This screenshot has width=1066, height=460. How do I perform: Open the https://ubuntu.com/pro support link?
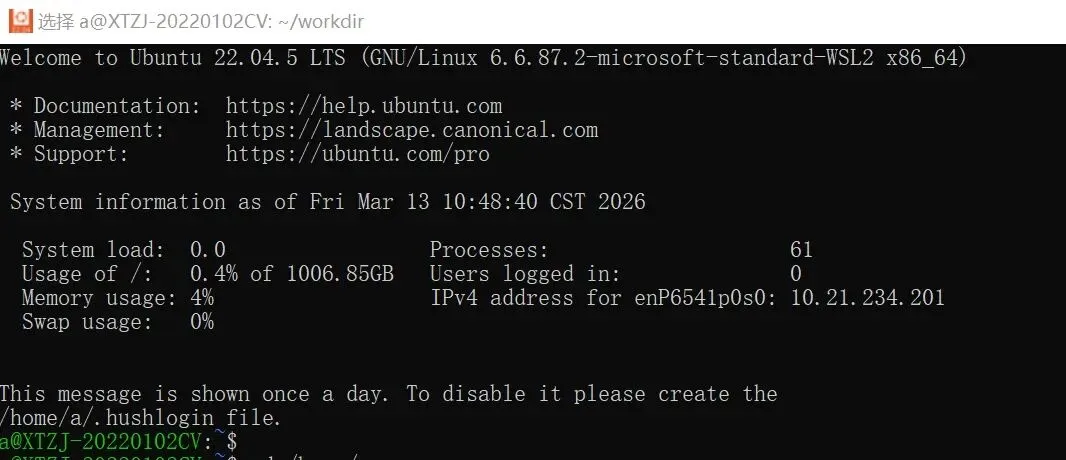coord(357,154)
